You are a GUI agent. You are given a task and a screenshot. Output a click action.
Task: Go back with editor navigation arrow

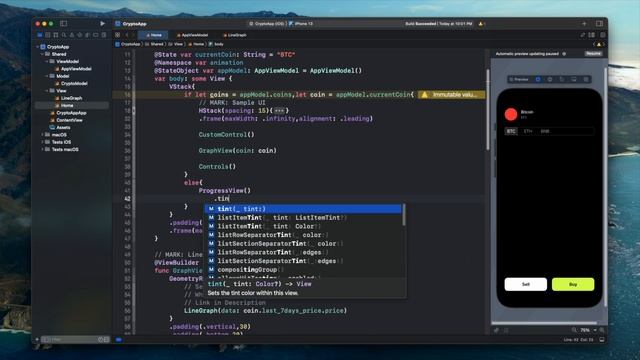point(127,35)
